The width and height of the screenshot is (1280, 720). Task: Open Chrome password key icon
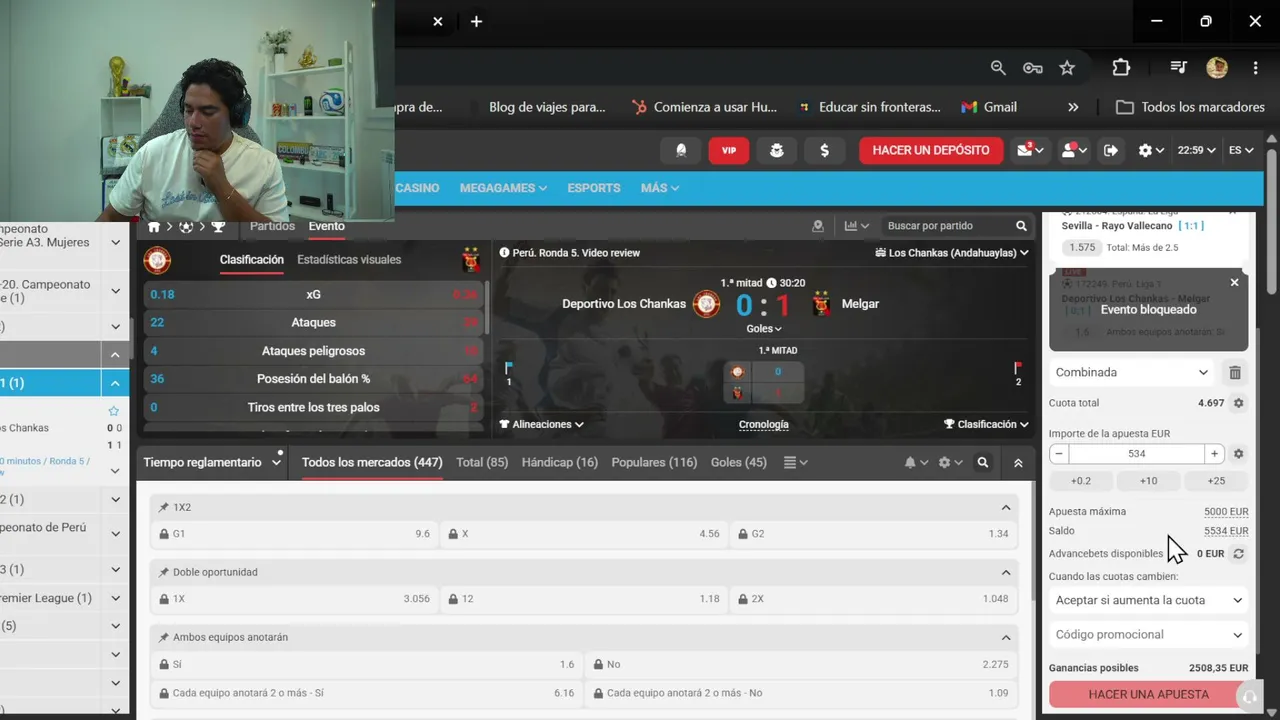click(1033, 68)
